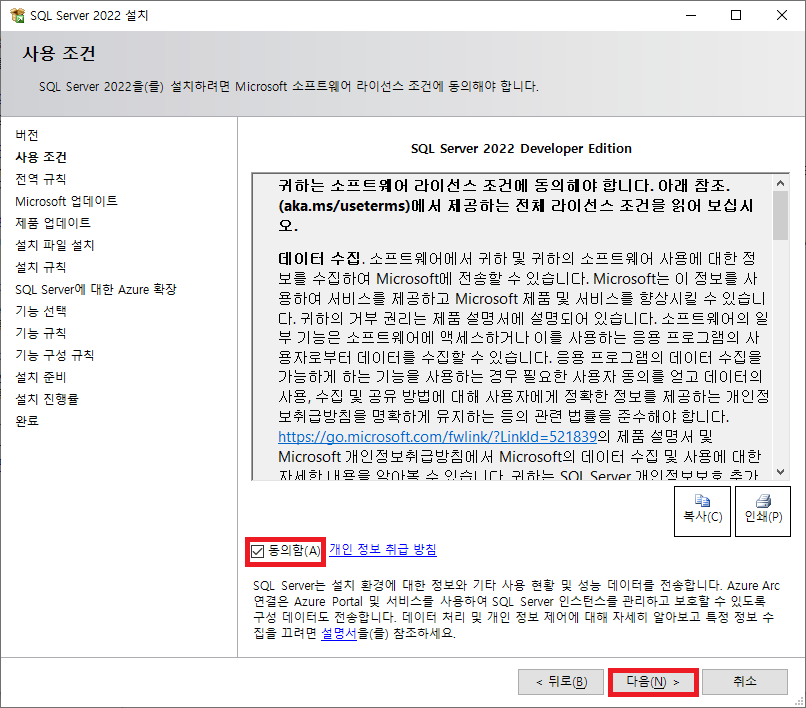Select the 설치 규칙 step

tap(41, 267)
